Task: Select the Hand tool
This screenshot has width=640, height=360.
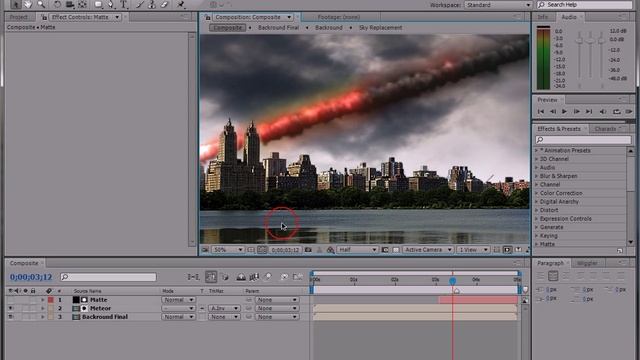Action: [28, 4]
